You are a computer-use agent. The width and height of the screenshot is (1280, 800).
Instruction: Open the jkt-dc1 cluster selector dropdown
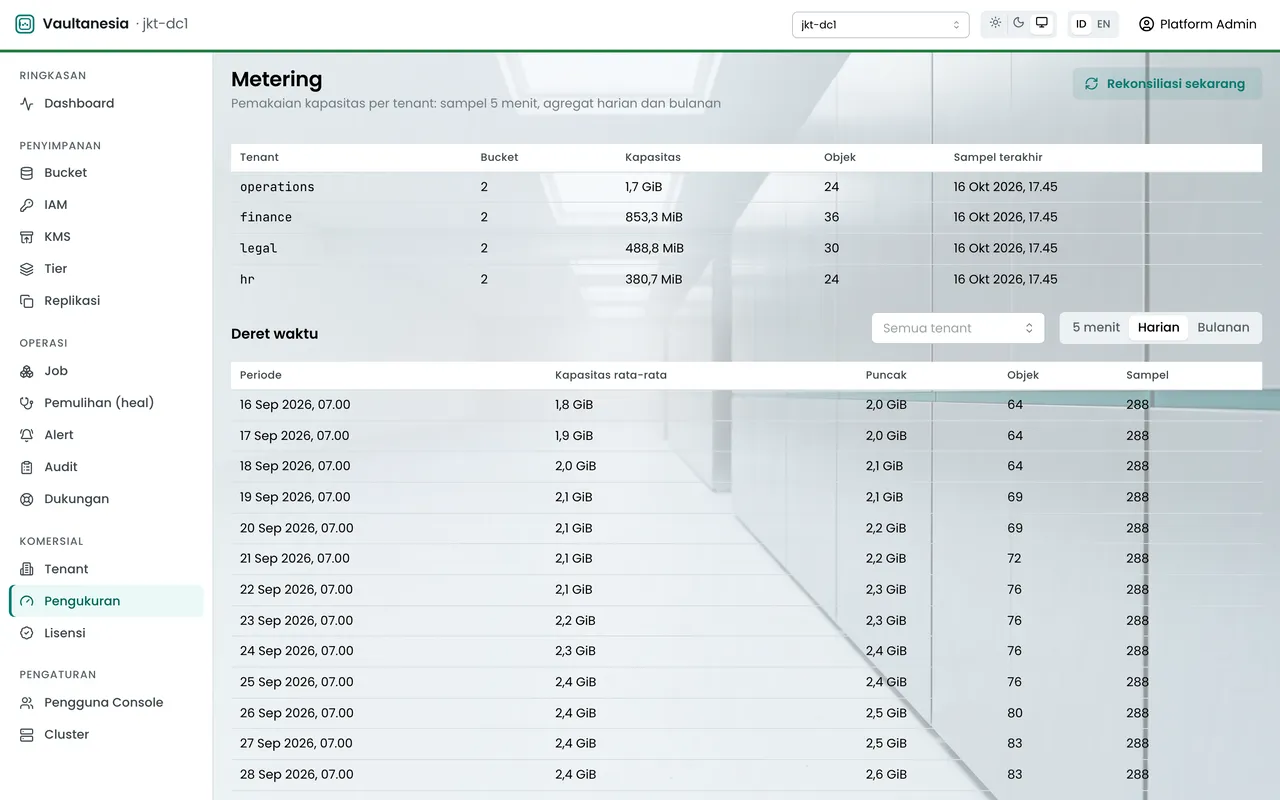(x=880, y=25)
